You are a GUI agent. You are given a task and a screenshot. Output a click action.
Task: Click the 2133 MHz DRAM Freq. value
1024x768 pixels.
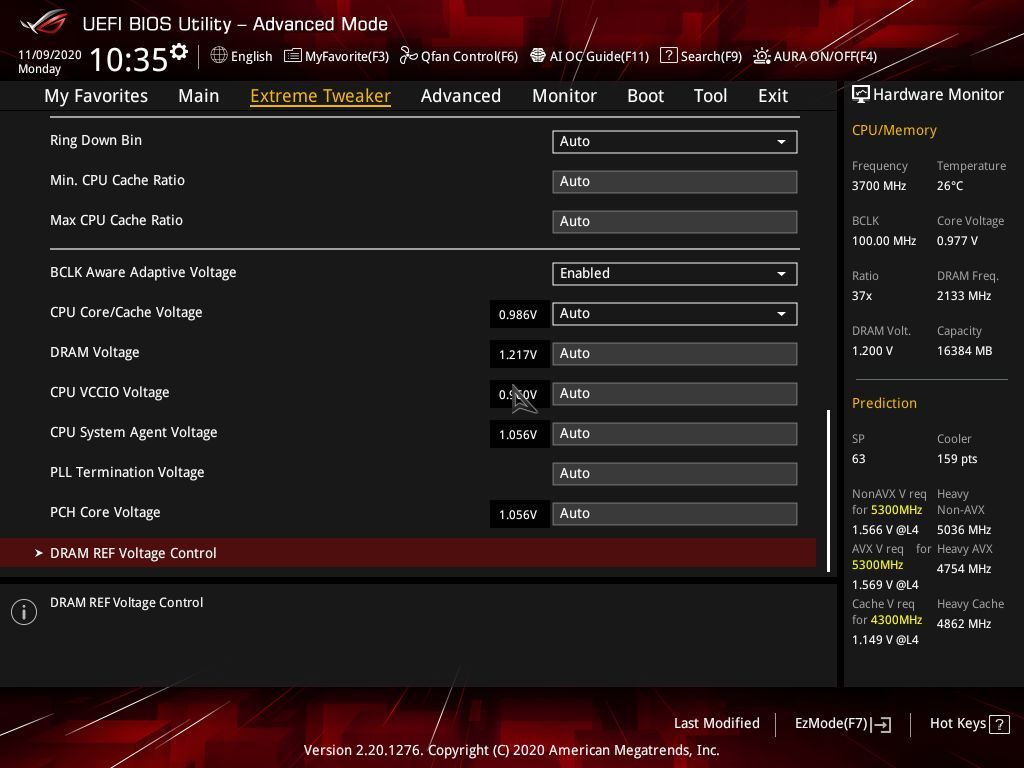(x=964, y=296)
